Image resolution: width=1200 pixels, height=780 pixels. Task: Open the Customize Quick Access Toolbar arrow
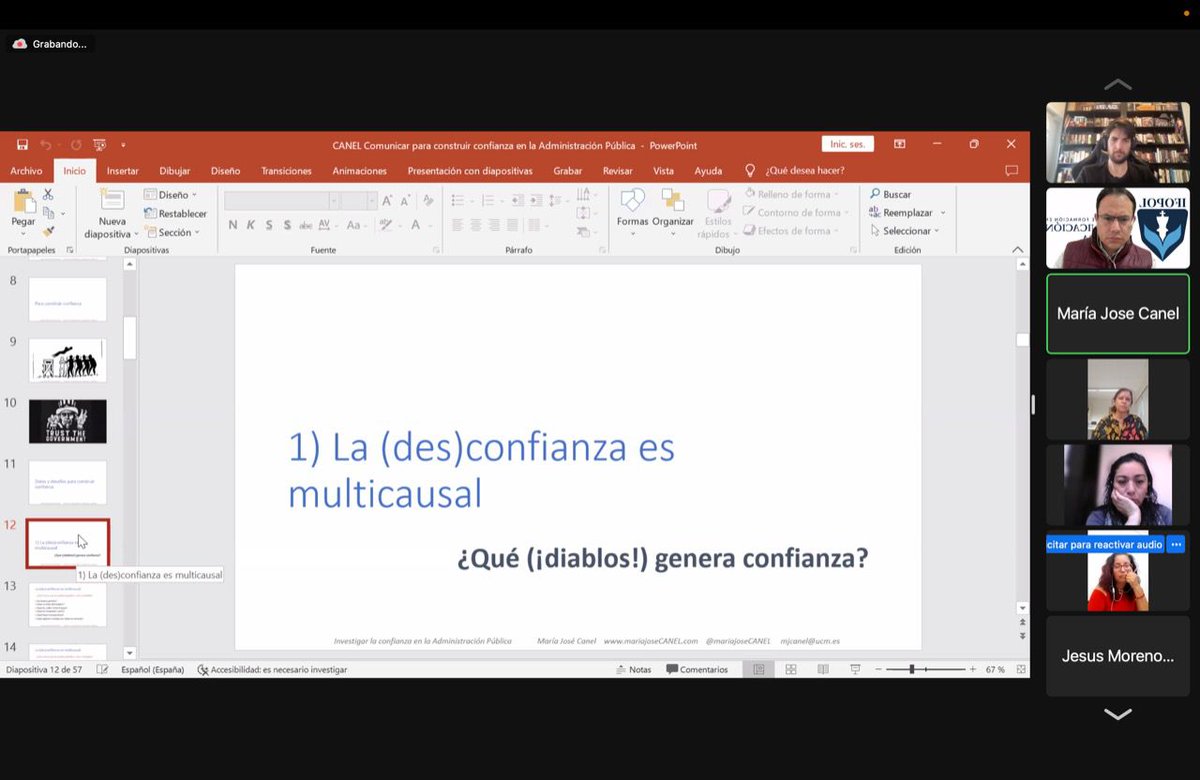coord(123,146)
